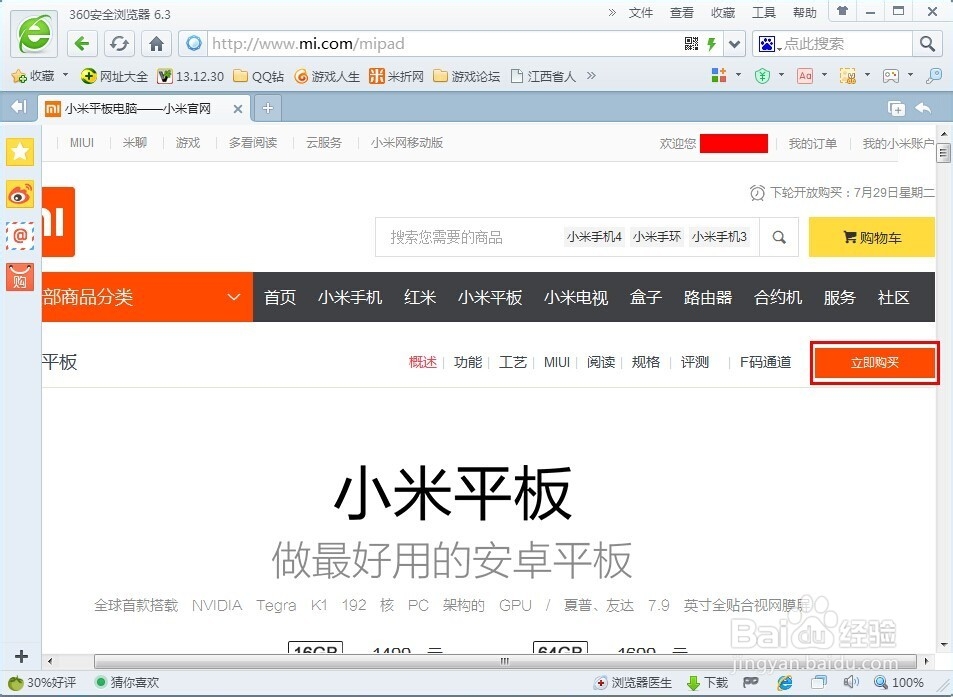
Task: Go to 小米平板 nav tab
Action: pos(490,297)
